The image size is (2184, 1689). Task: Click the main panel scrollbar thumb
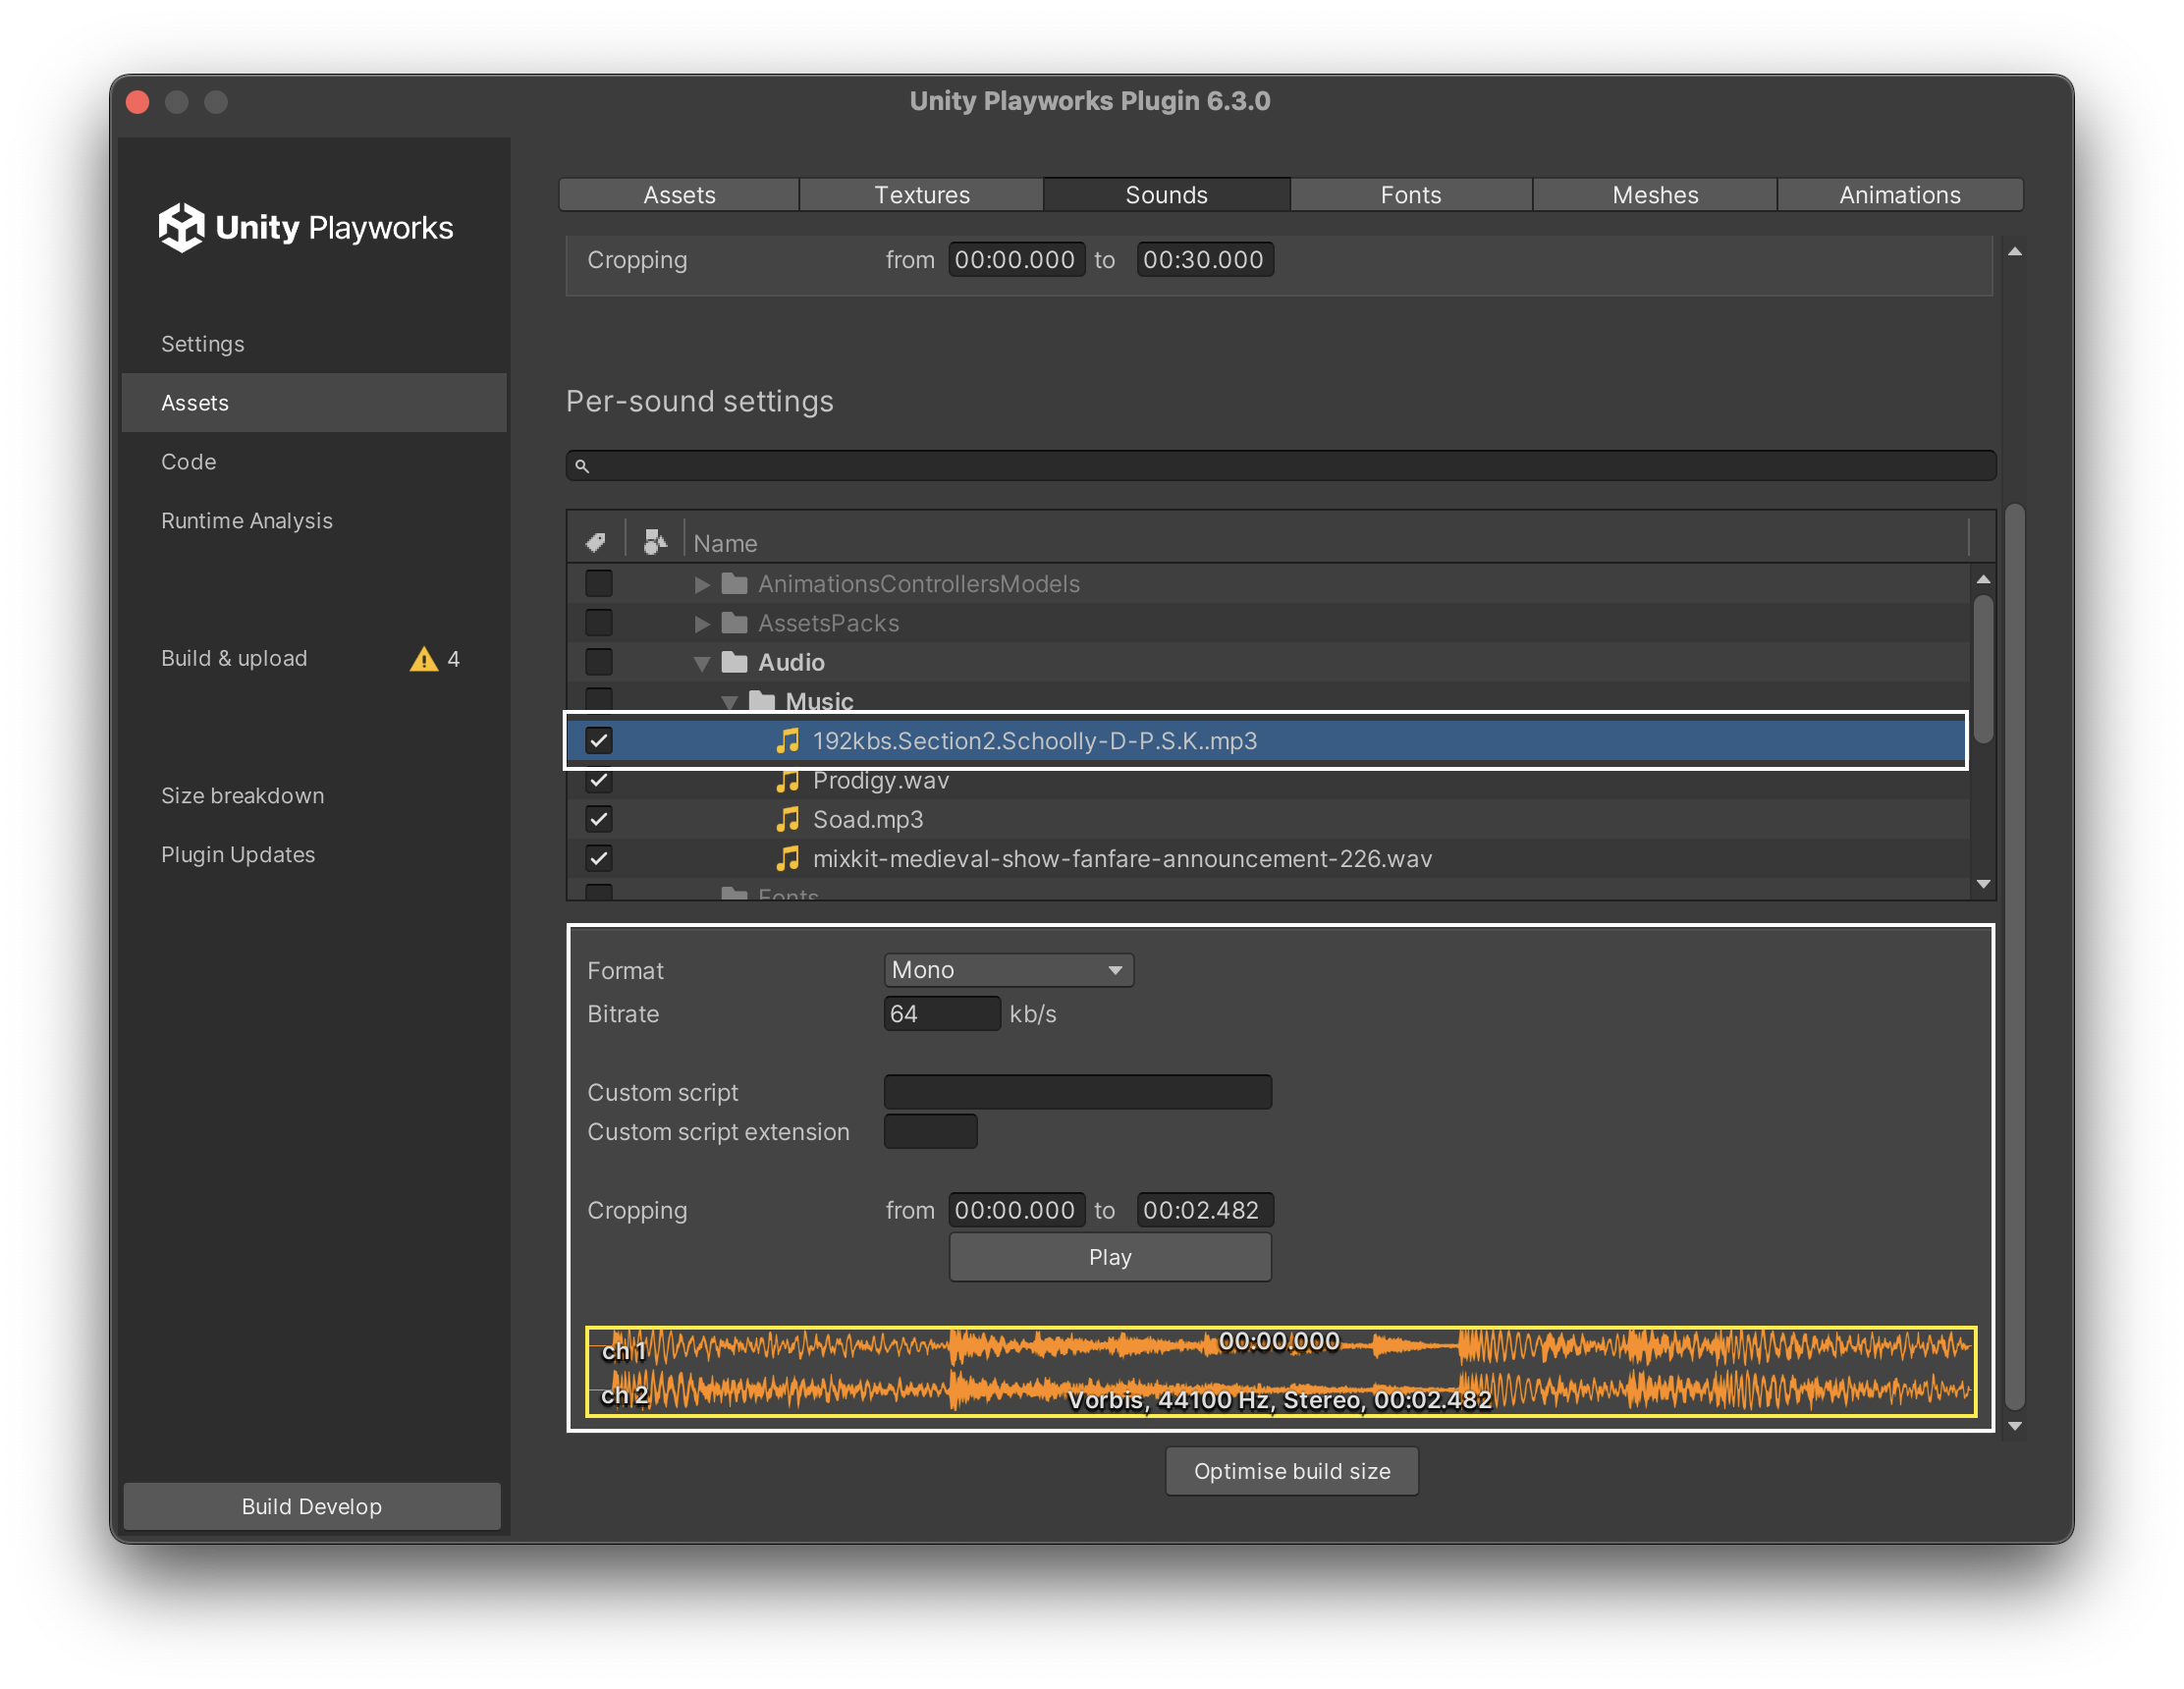coord(2015,955)
